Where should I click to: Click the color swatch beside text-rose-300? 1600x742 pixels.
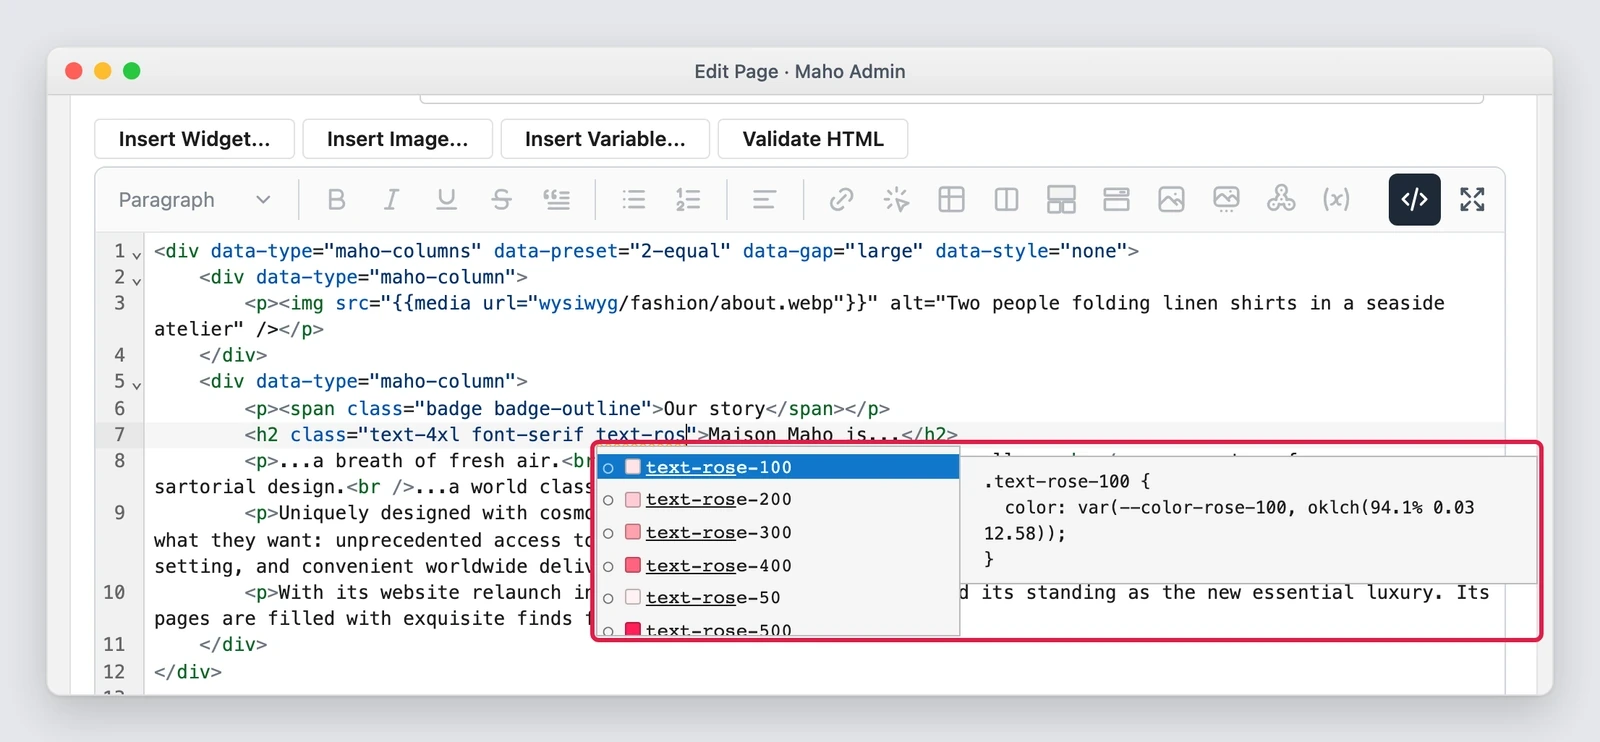(x=633, y=532)
